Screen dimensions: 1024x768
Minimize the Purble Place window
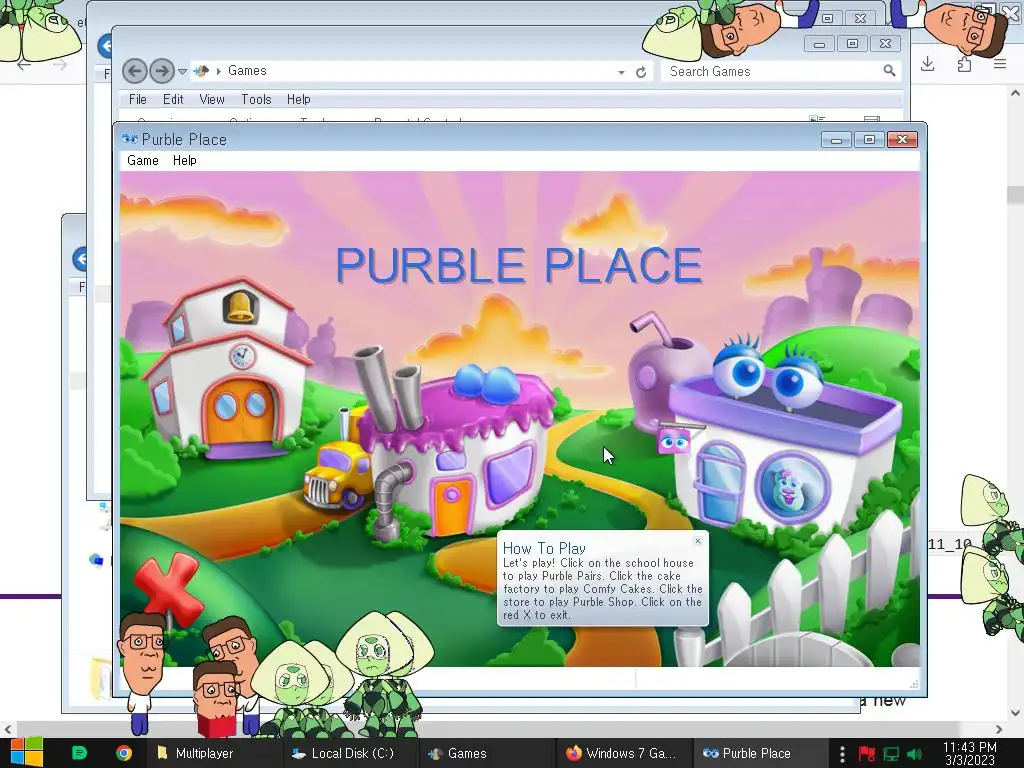coord(836,140)
